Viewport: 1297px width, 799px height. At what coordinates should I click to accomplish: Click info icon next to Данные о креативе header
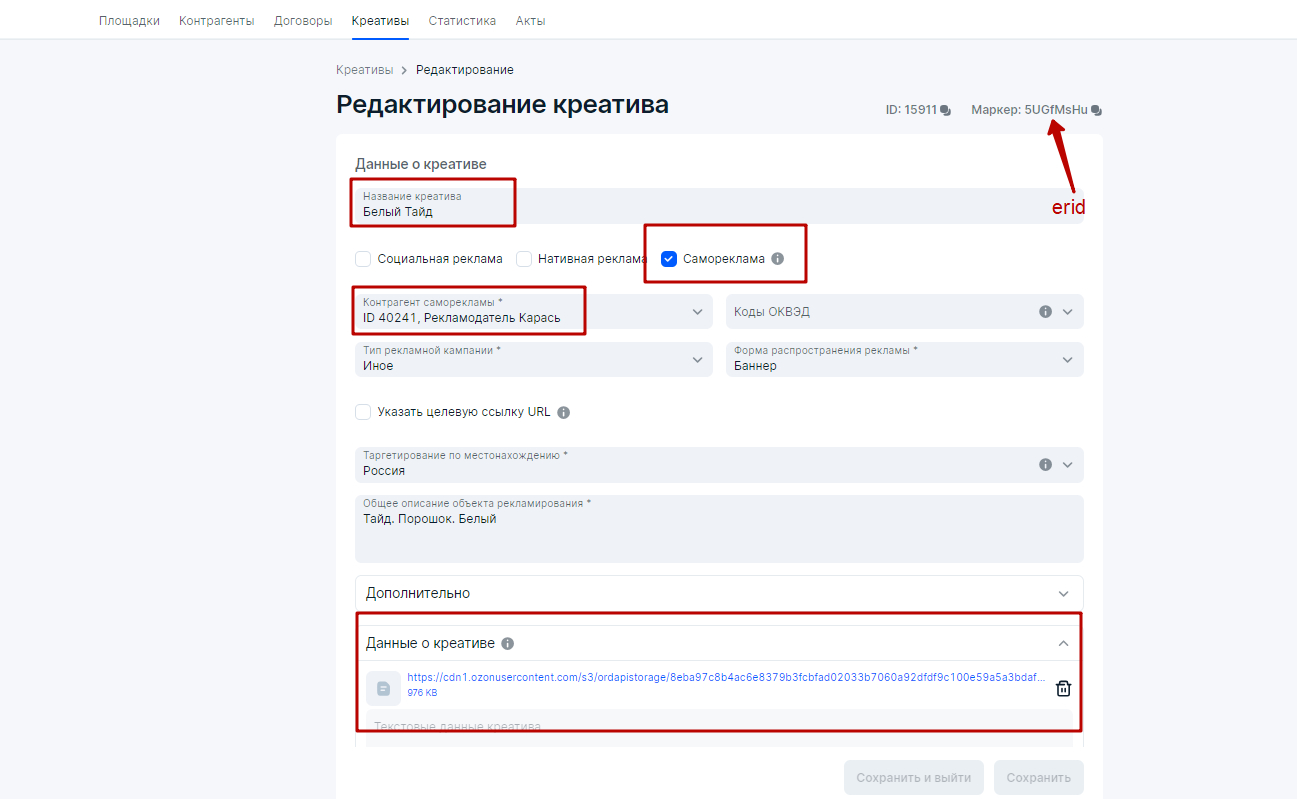(508, 644)
